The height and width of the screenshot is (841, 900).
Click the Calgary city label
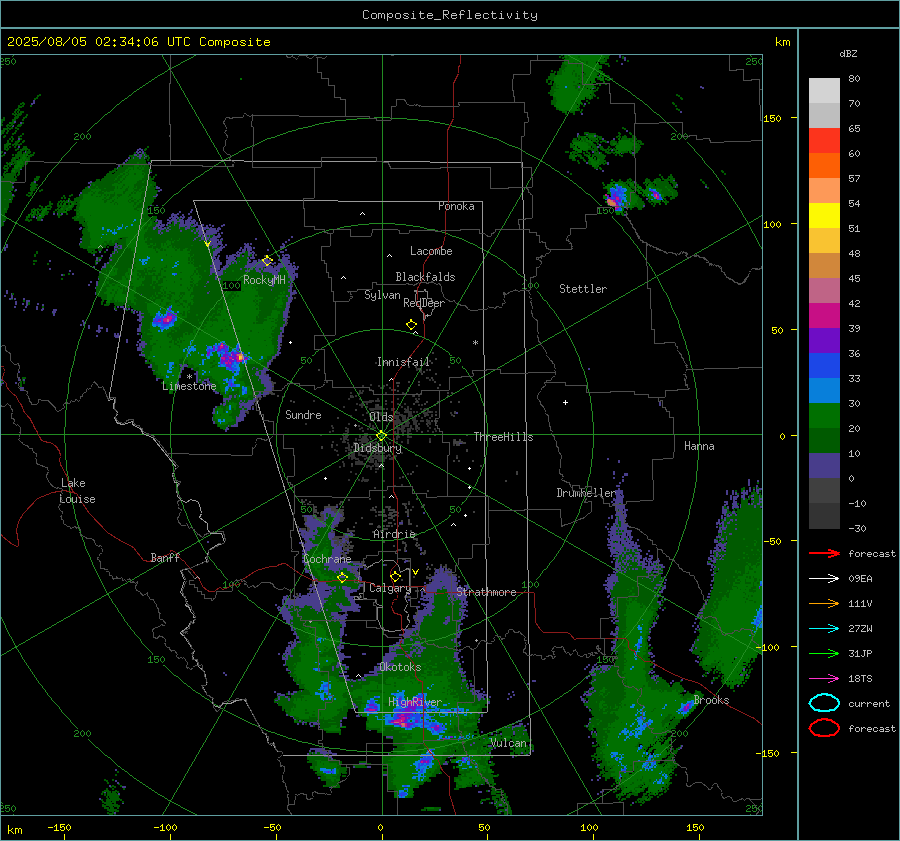click(x=390, y=588)
